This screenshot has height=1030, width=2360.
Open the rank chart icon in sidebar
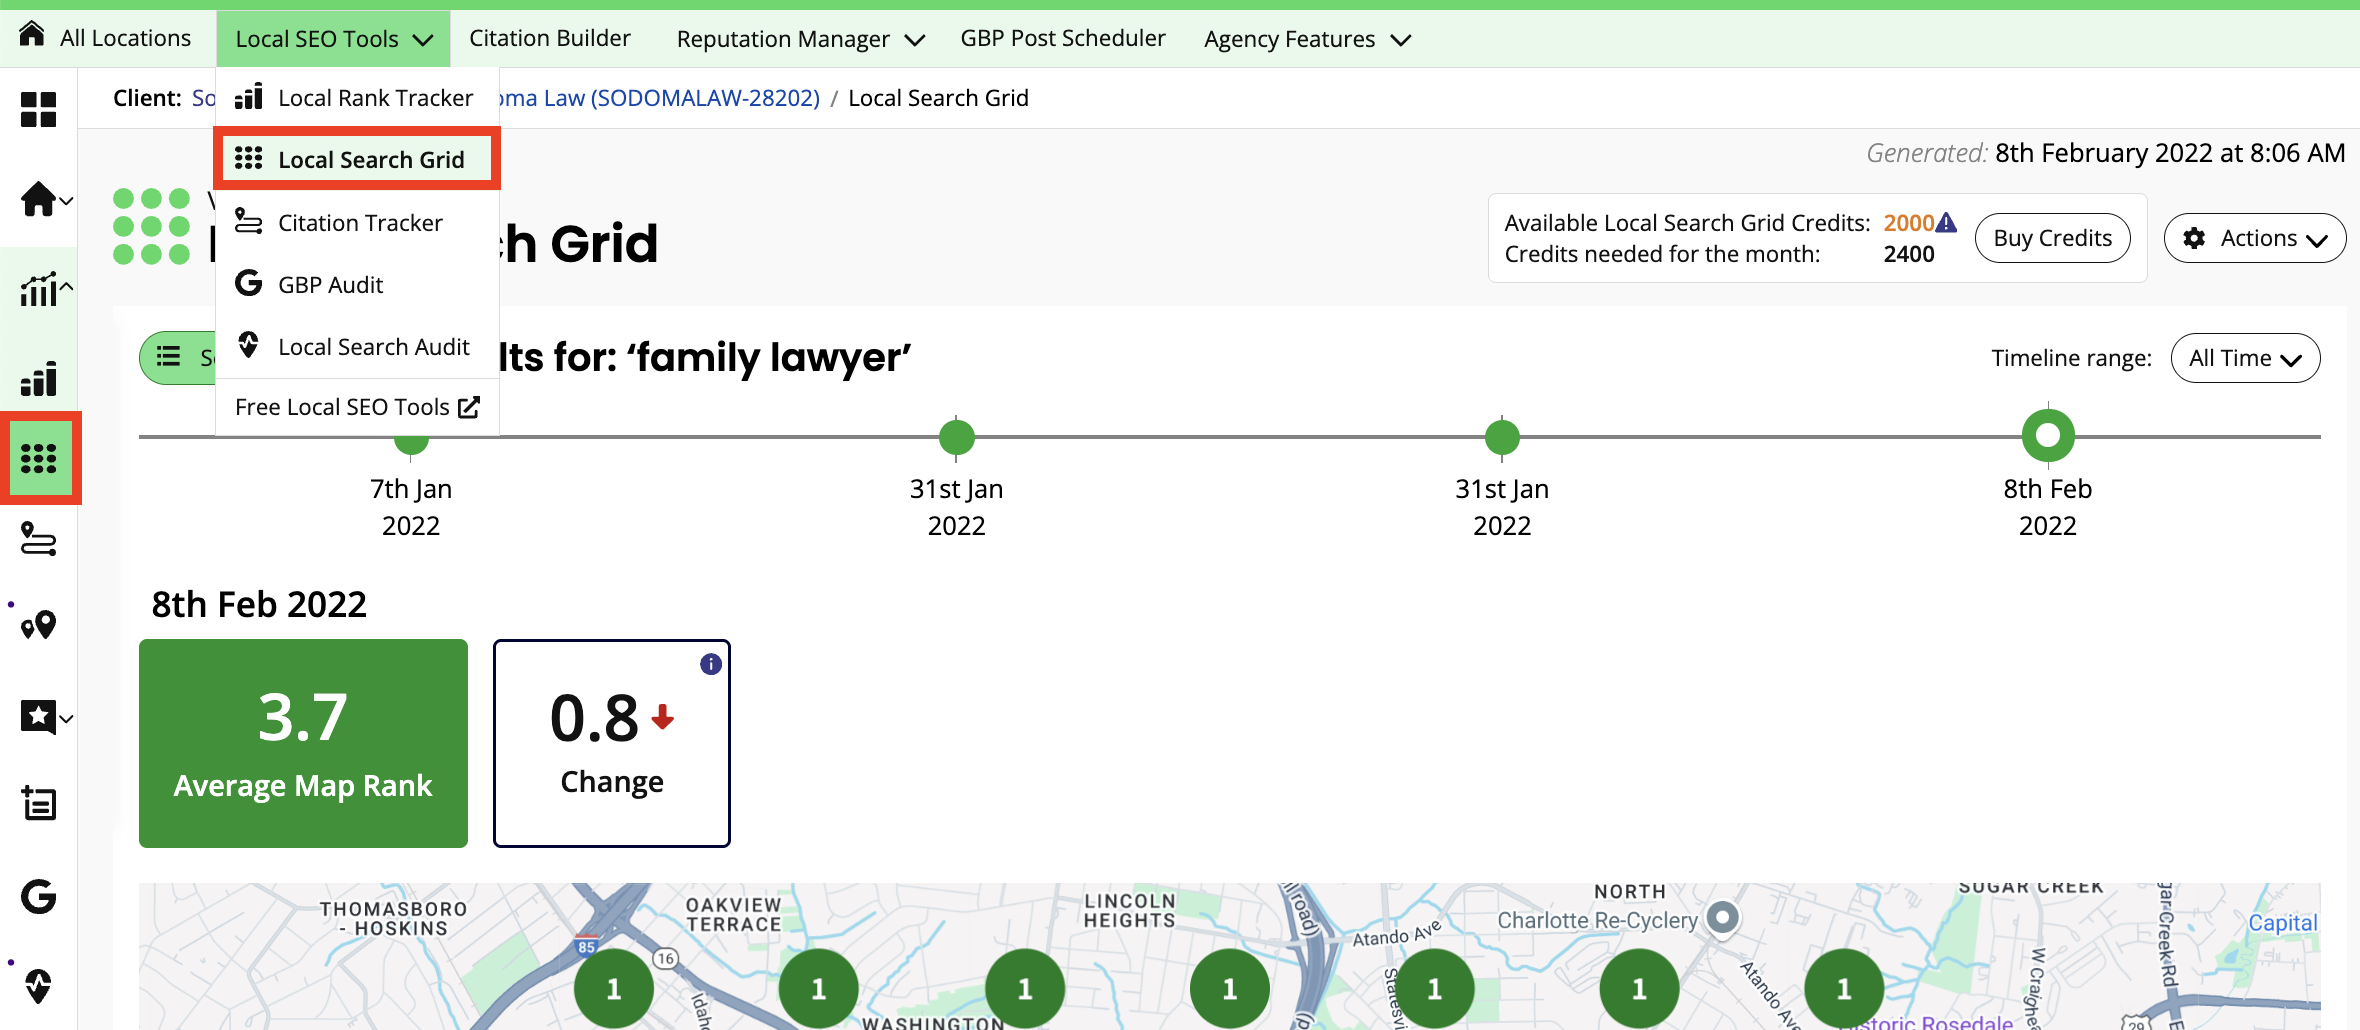tap(38, 289)
